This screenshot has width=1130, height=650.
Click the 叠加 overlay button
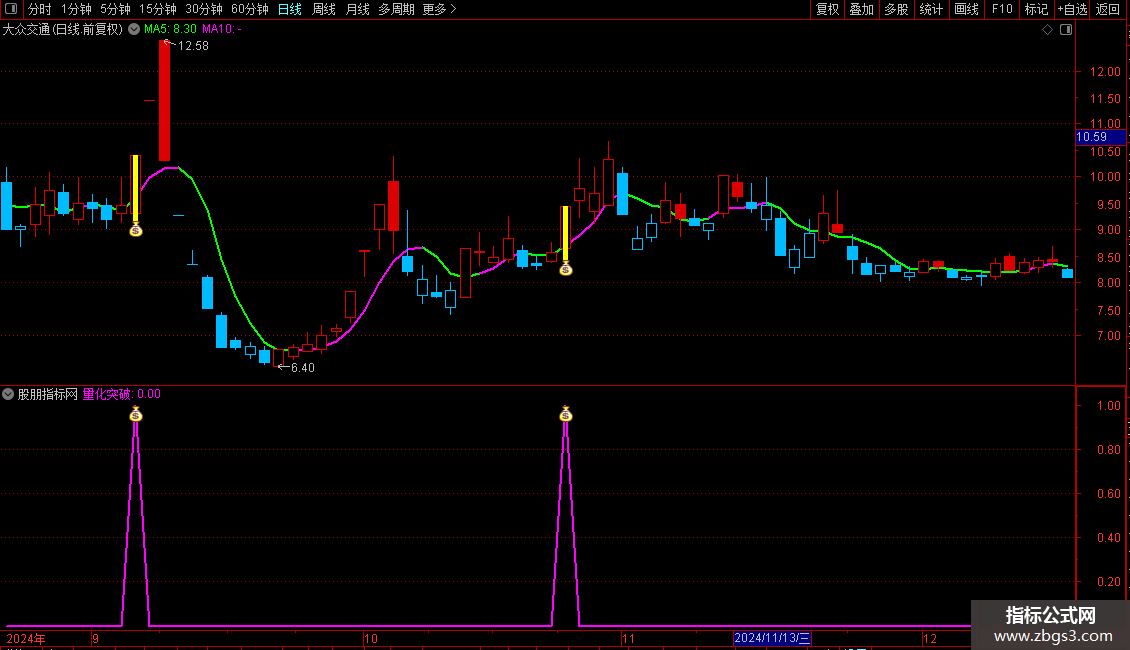click(861, 9)
